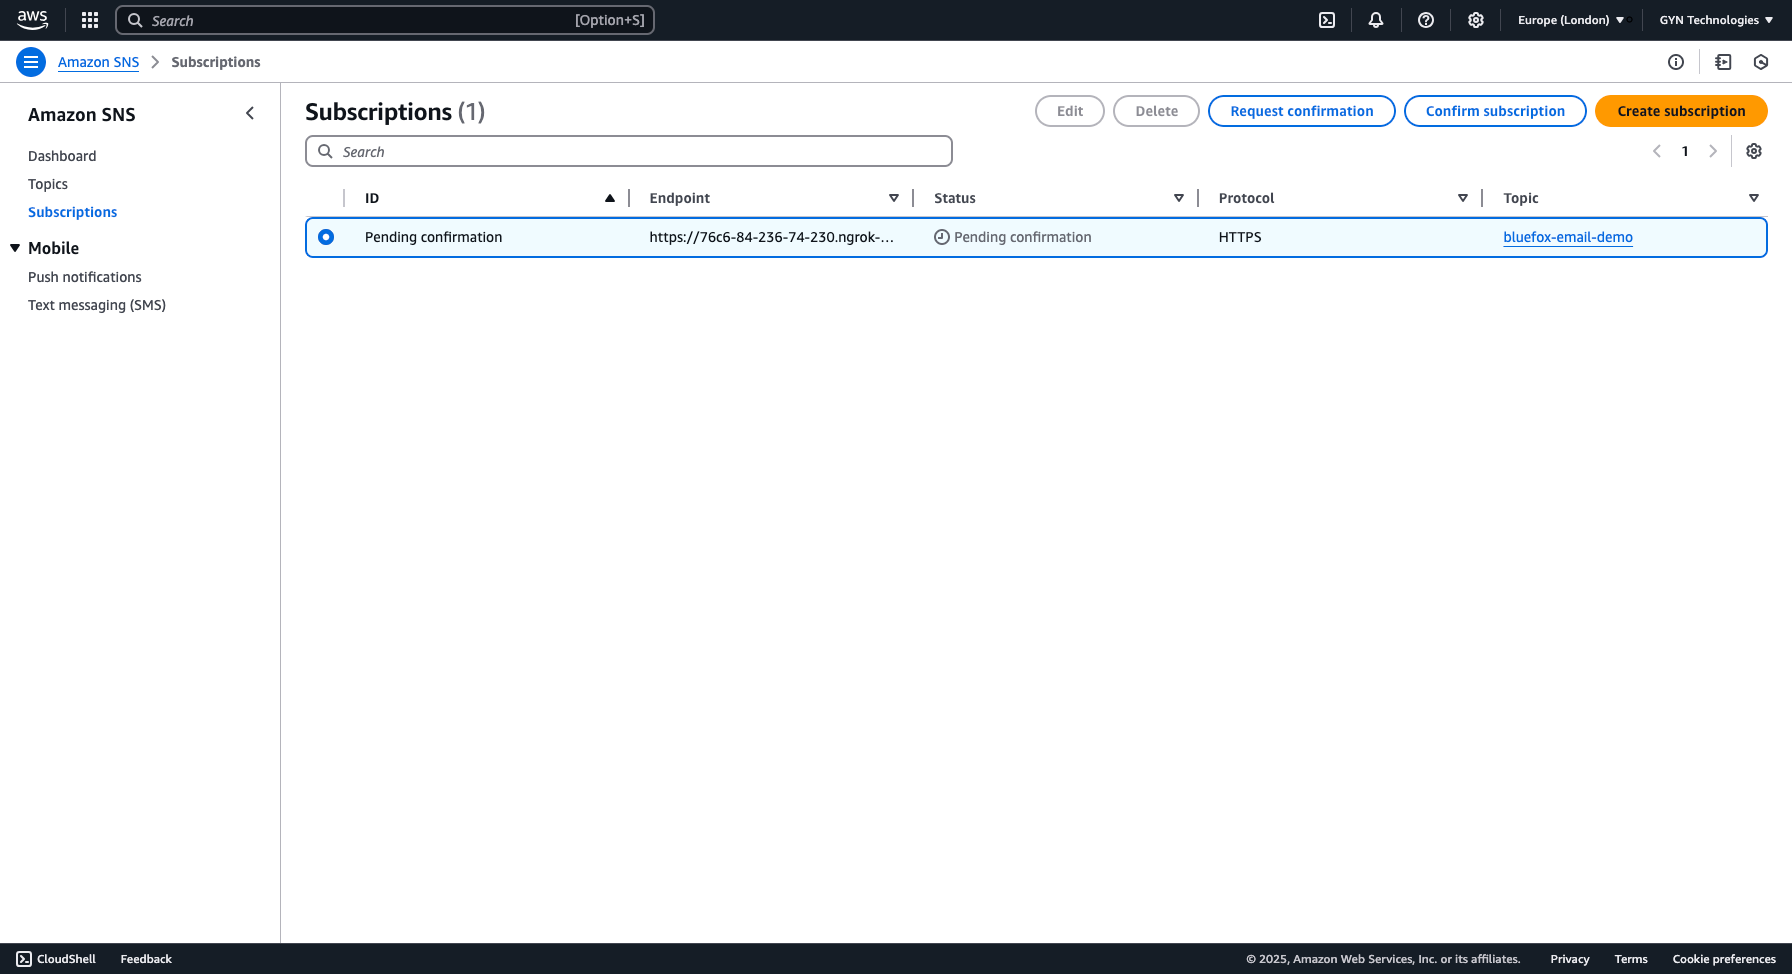
Task: Open the account settings gear in top bar
Action: [x=1476, y=20]
